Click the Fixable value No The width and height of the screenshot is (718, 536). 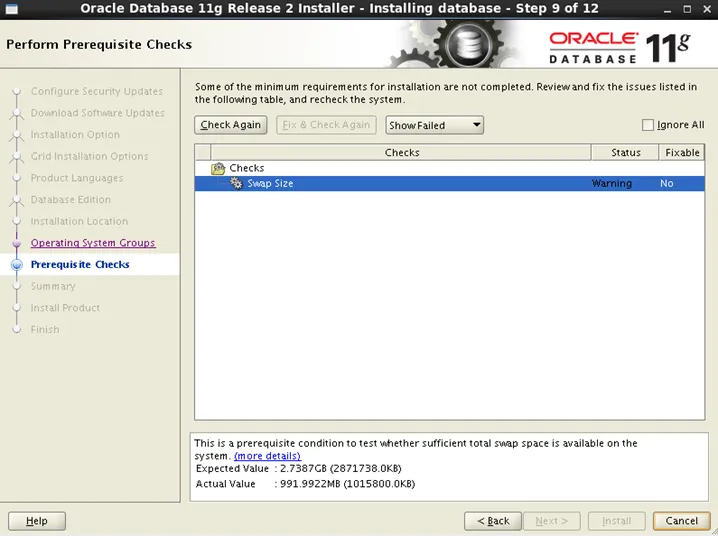[x=667, y=184]
